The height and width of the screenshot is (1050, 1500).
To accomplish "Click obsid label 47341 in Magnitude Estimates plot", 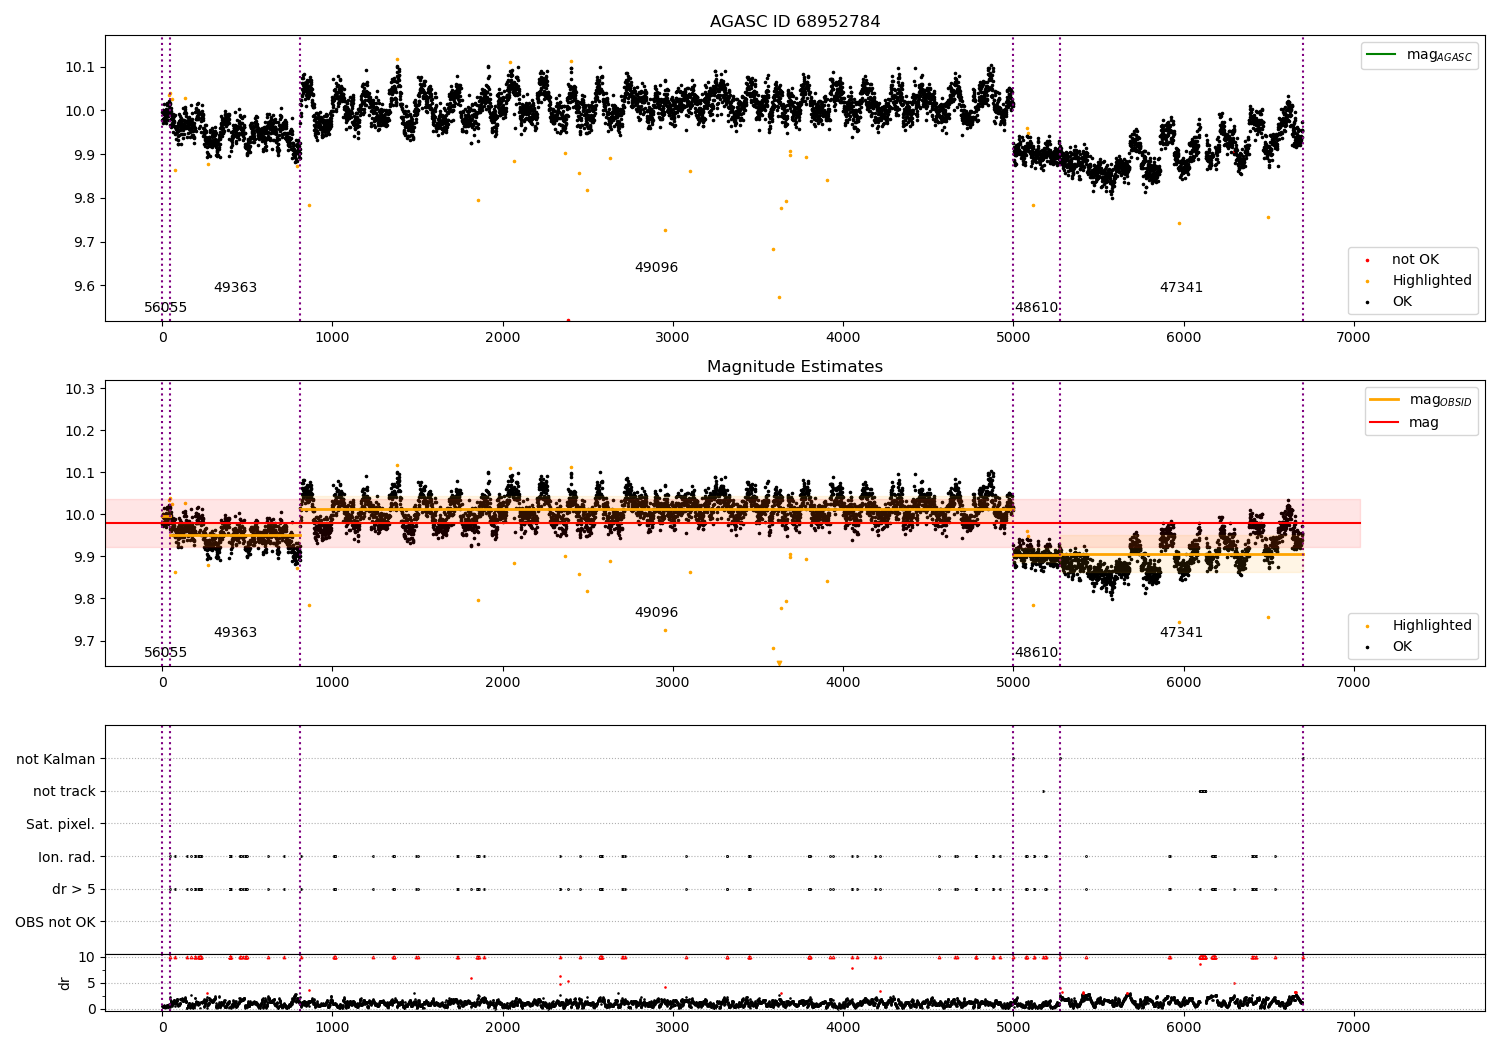I will (x=1181, y=633).
